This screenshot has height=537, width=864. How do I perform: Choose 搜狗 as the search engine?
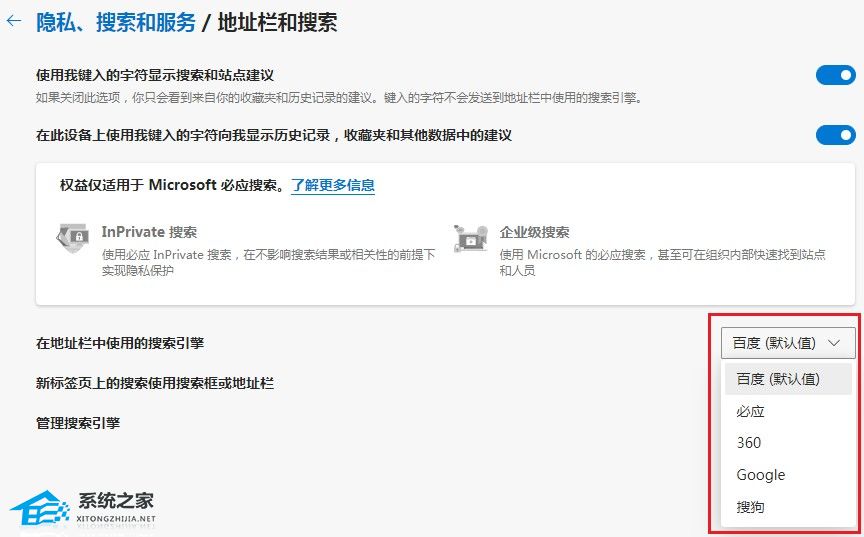(x=788, y=507)
